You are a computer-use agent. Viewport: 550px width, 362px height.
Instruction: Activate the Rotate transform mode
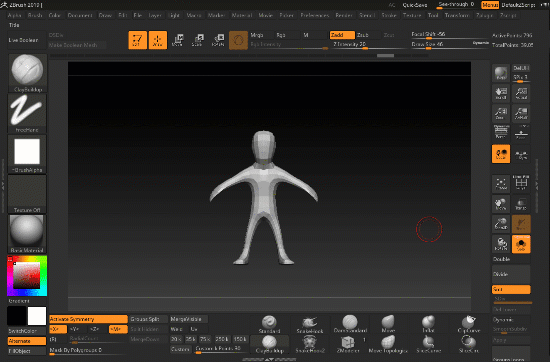click(218, 40)
